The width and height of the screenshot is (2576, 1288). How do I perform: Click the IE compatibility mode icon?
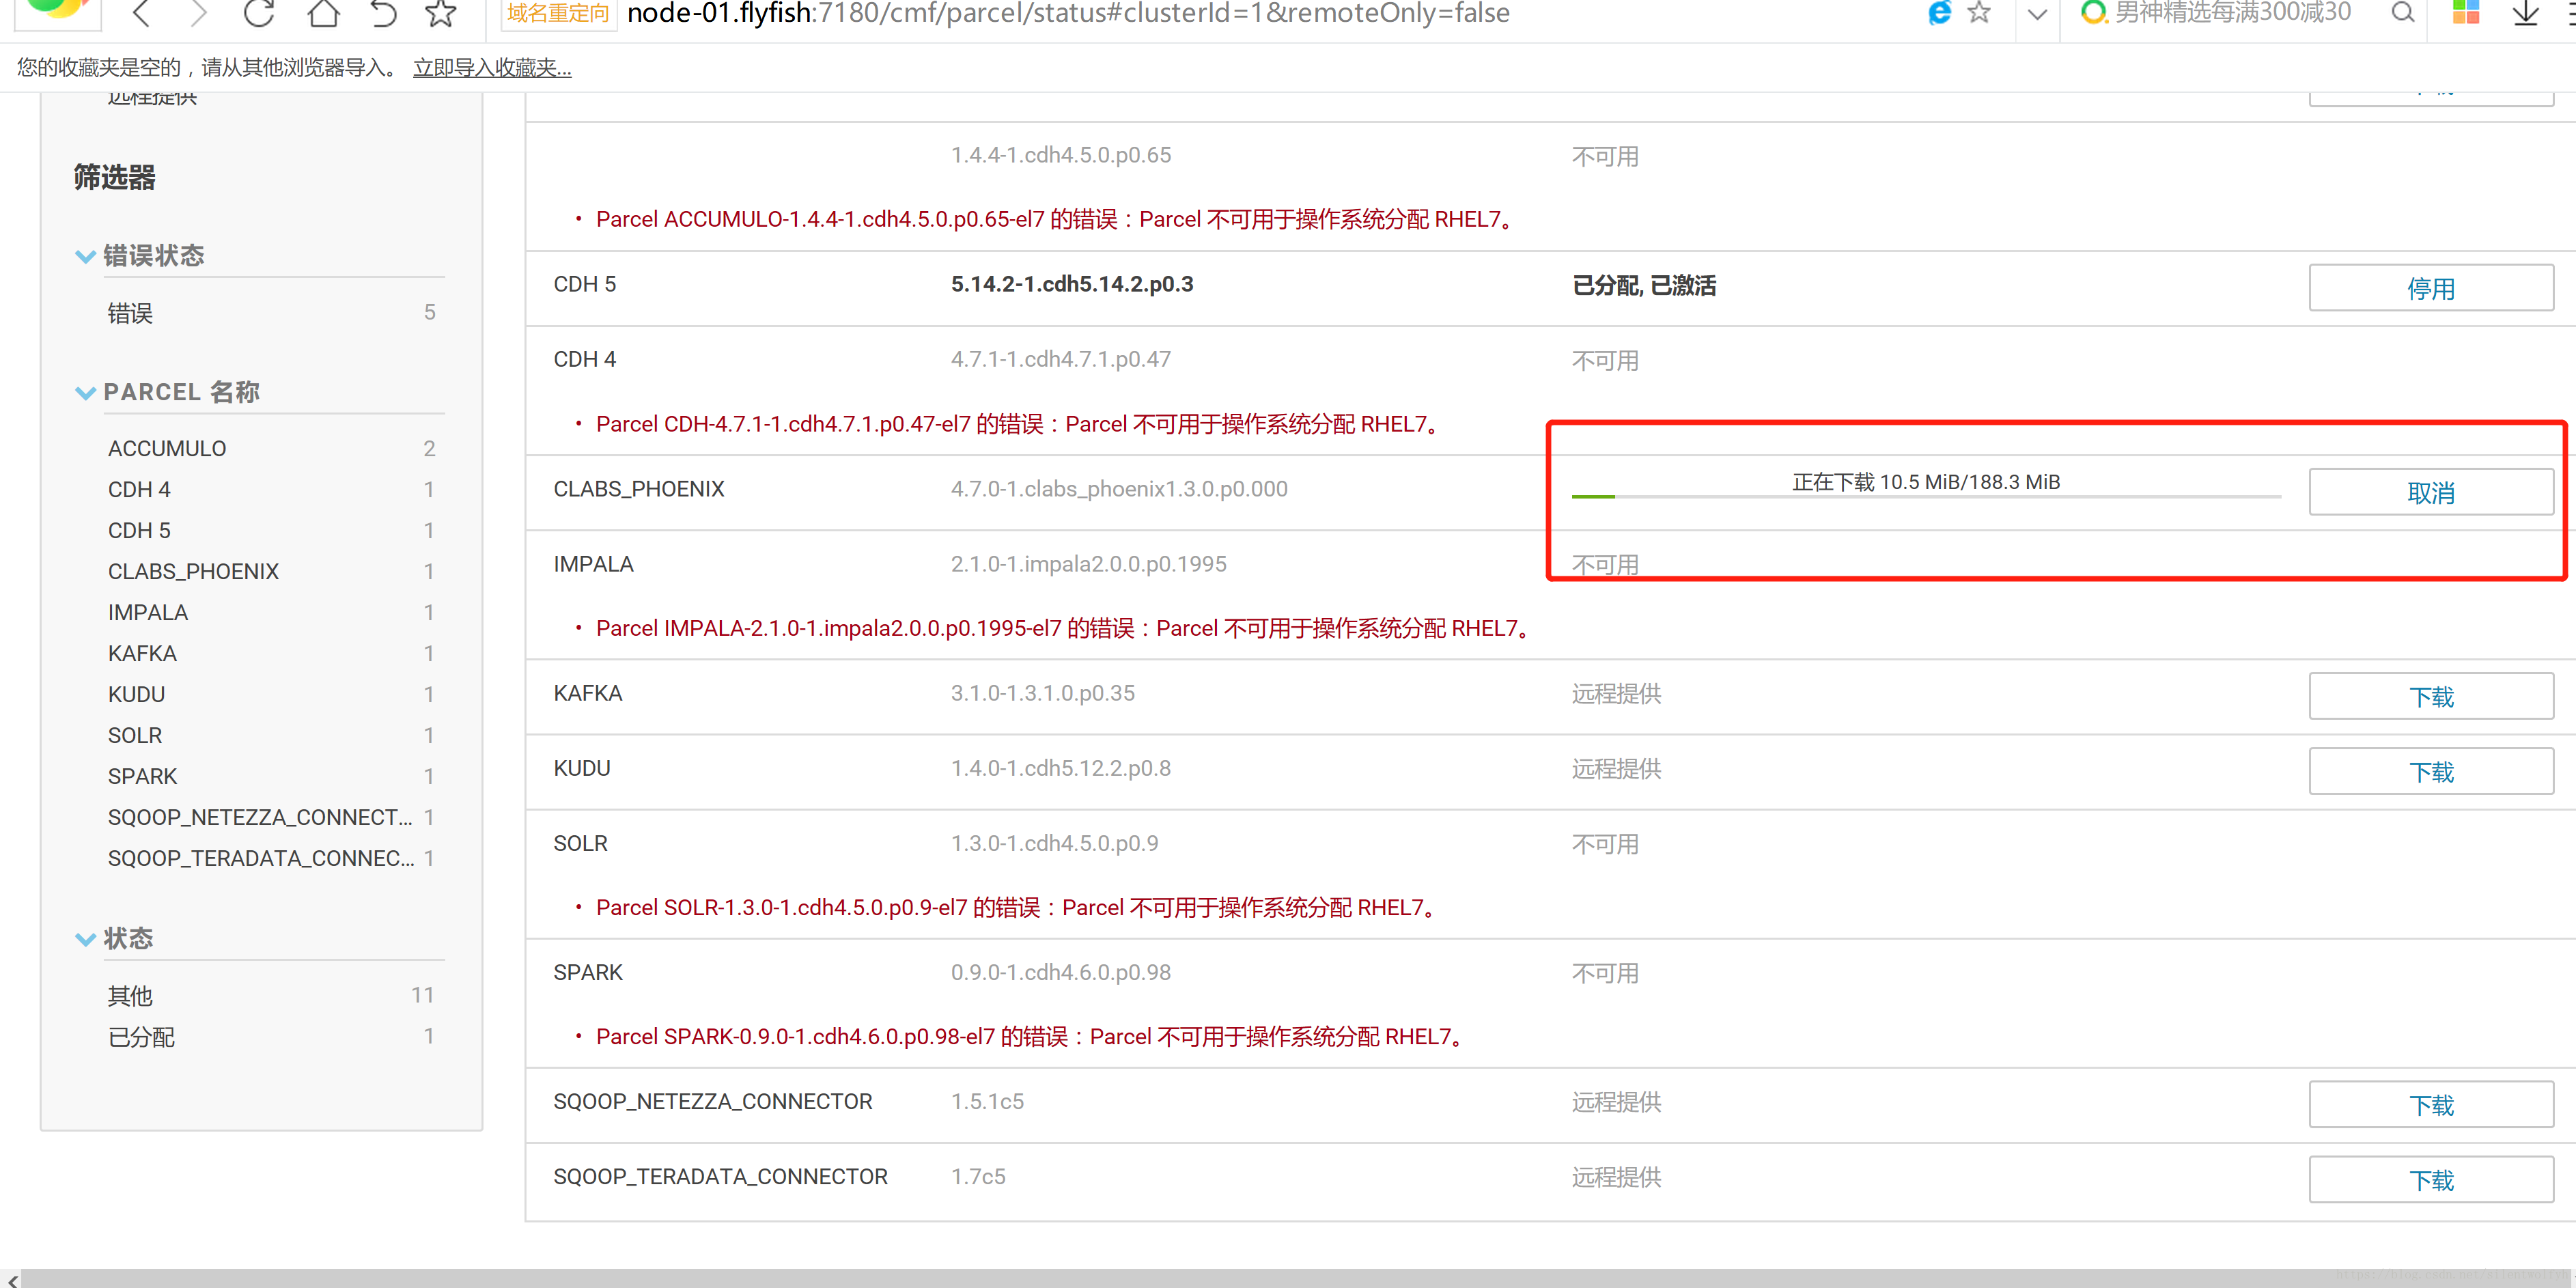(1939, 13)
